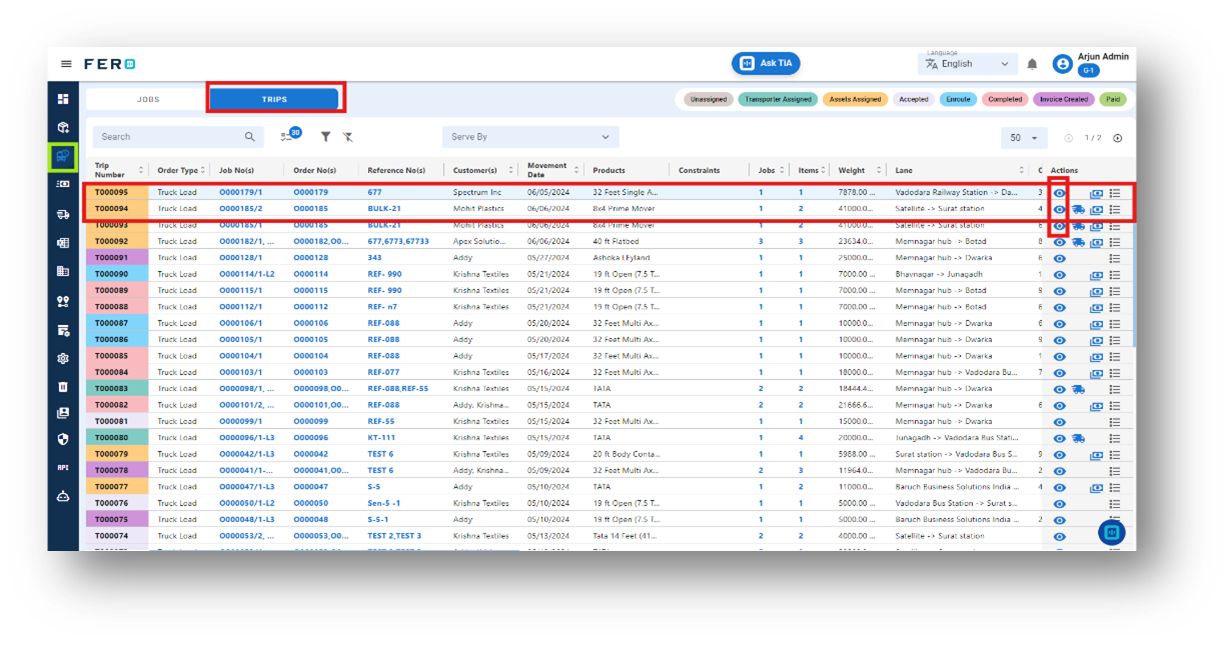Select the Paid status chip

[x=1112, y=99]
